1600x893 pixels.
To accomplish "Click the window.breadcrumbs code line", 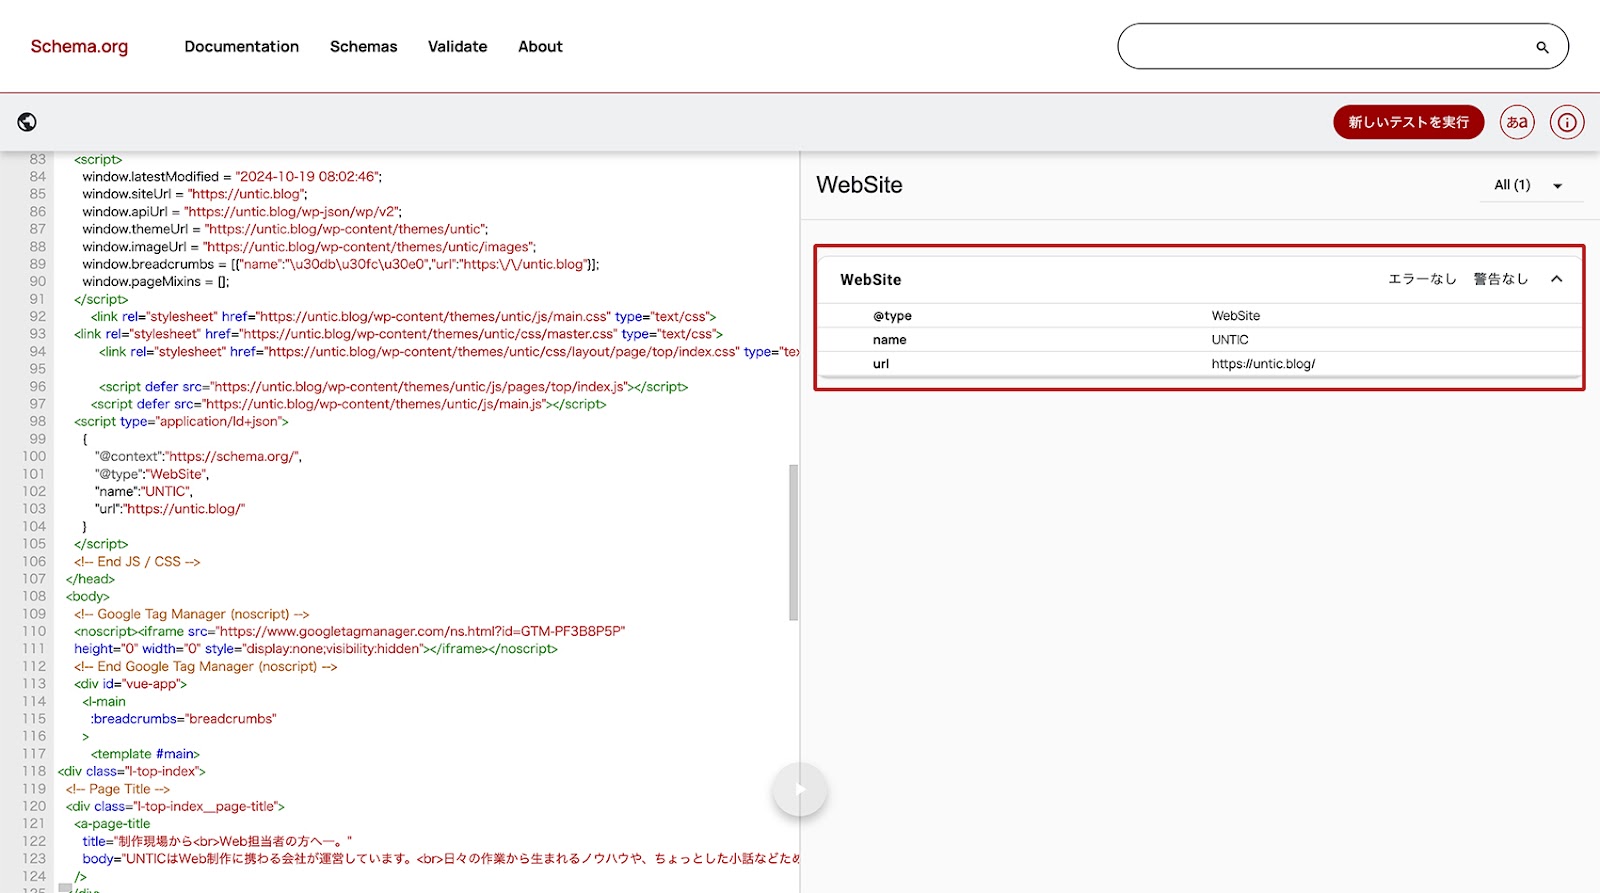I will 341,264.
